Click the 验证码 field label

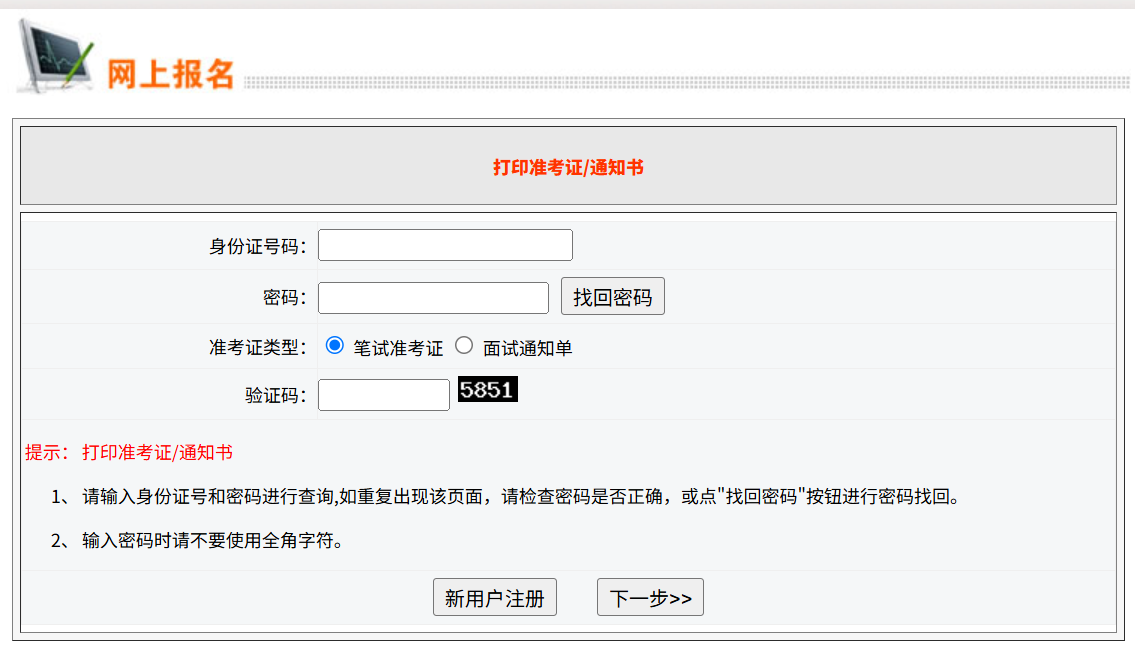click(x=276, y=396)
